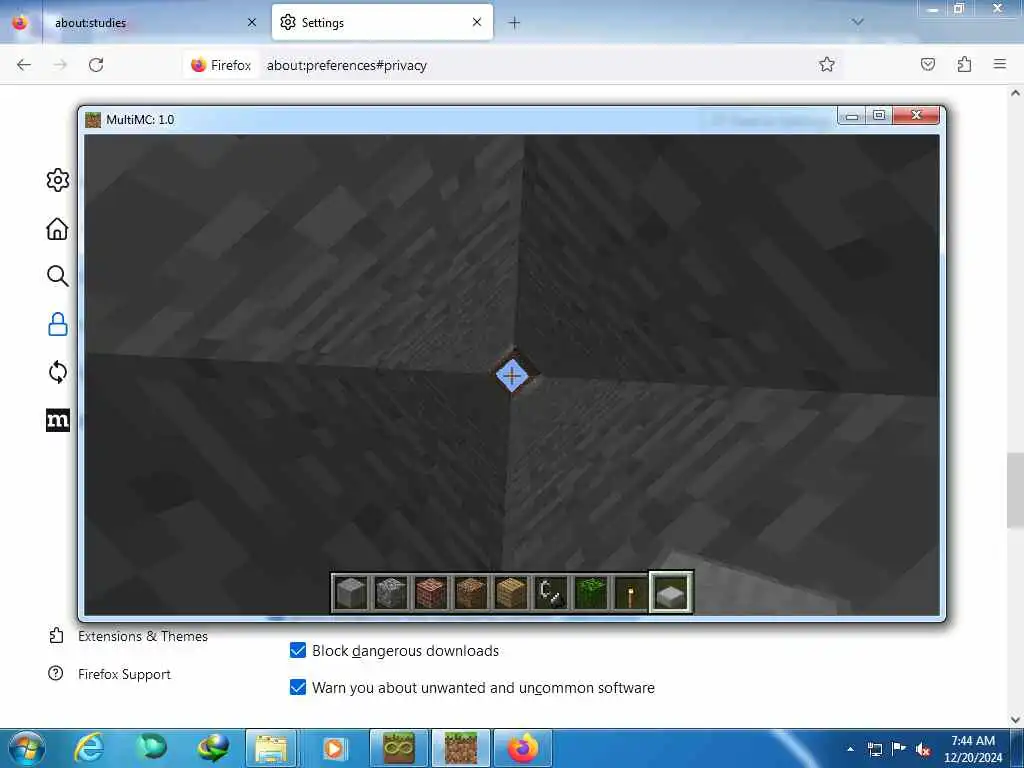1024x768 pixels.
Task: Open the list all tabs dropdown
Action: click(x=857, y=22)
